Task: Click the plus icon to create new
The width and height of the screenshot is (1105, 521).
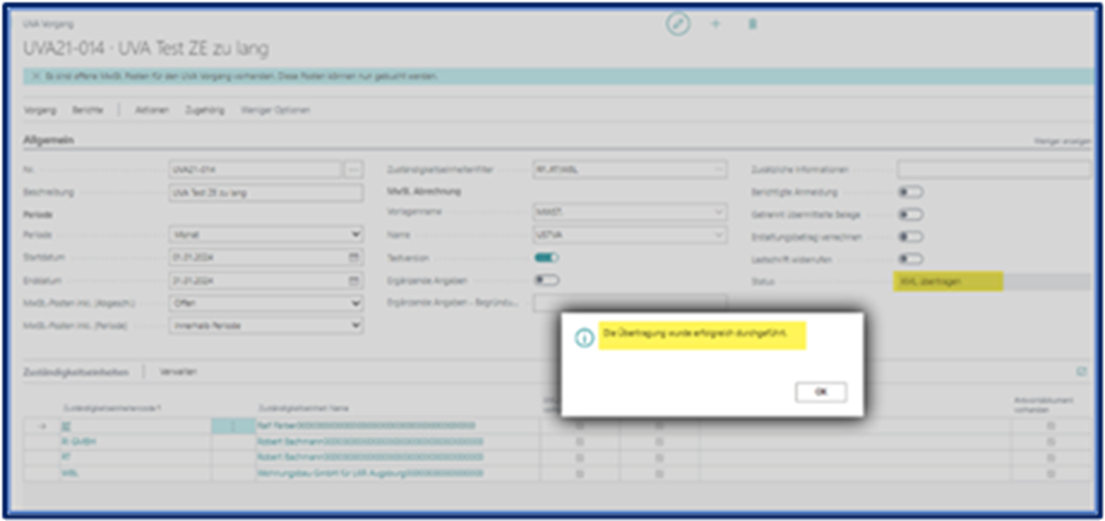Action: coord(715,24)
